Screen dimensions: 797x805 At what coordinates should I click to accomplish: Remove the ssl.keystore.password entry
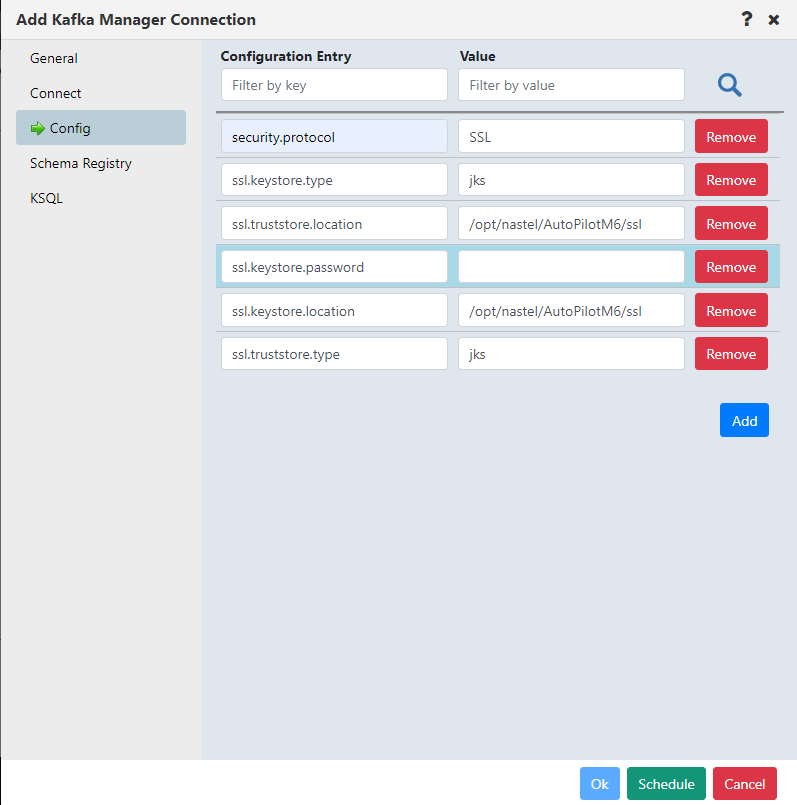tap(731, 266)
